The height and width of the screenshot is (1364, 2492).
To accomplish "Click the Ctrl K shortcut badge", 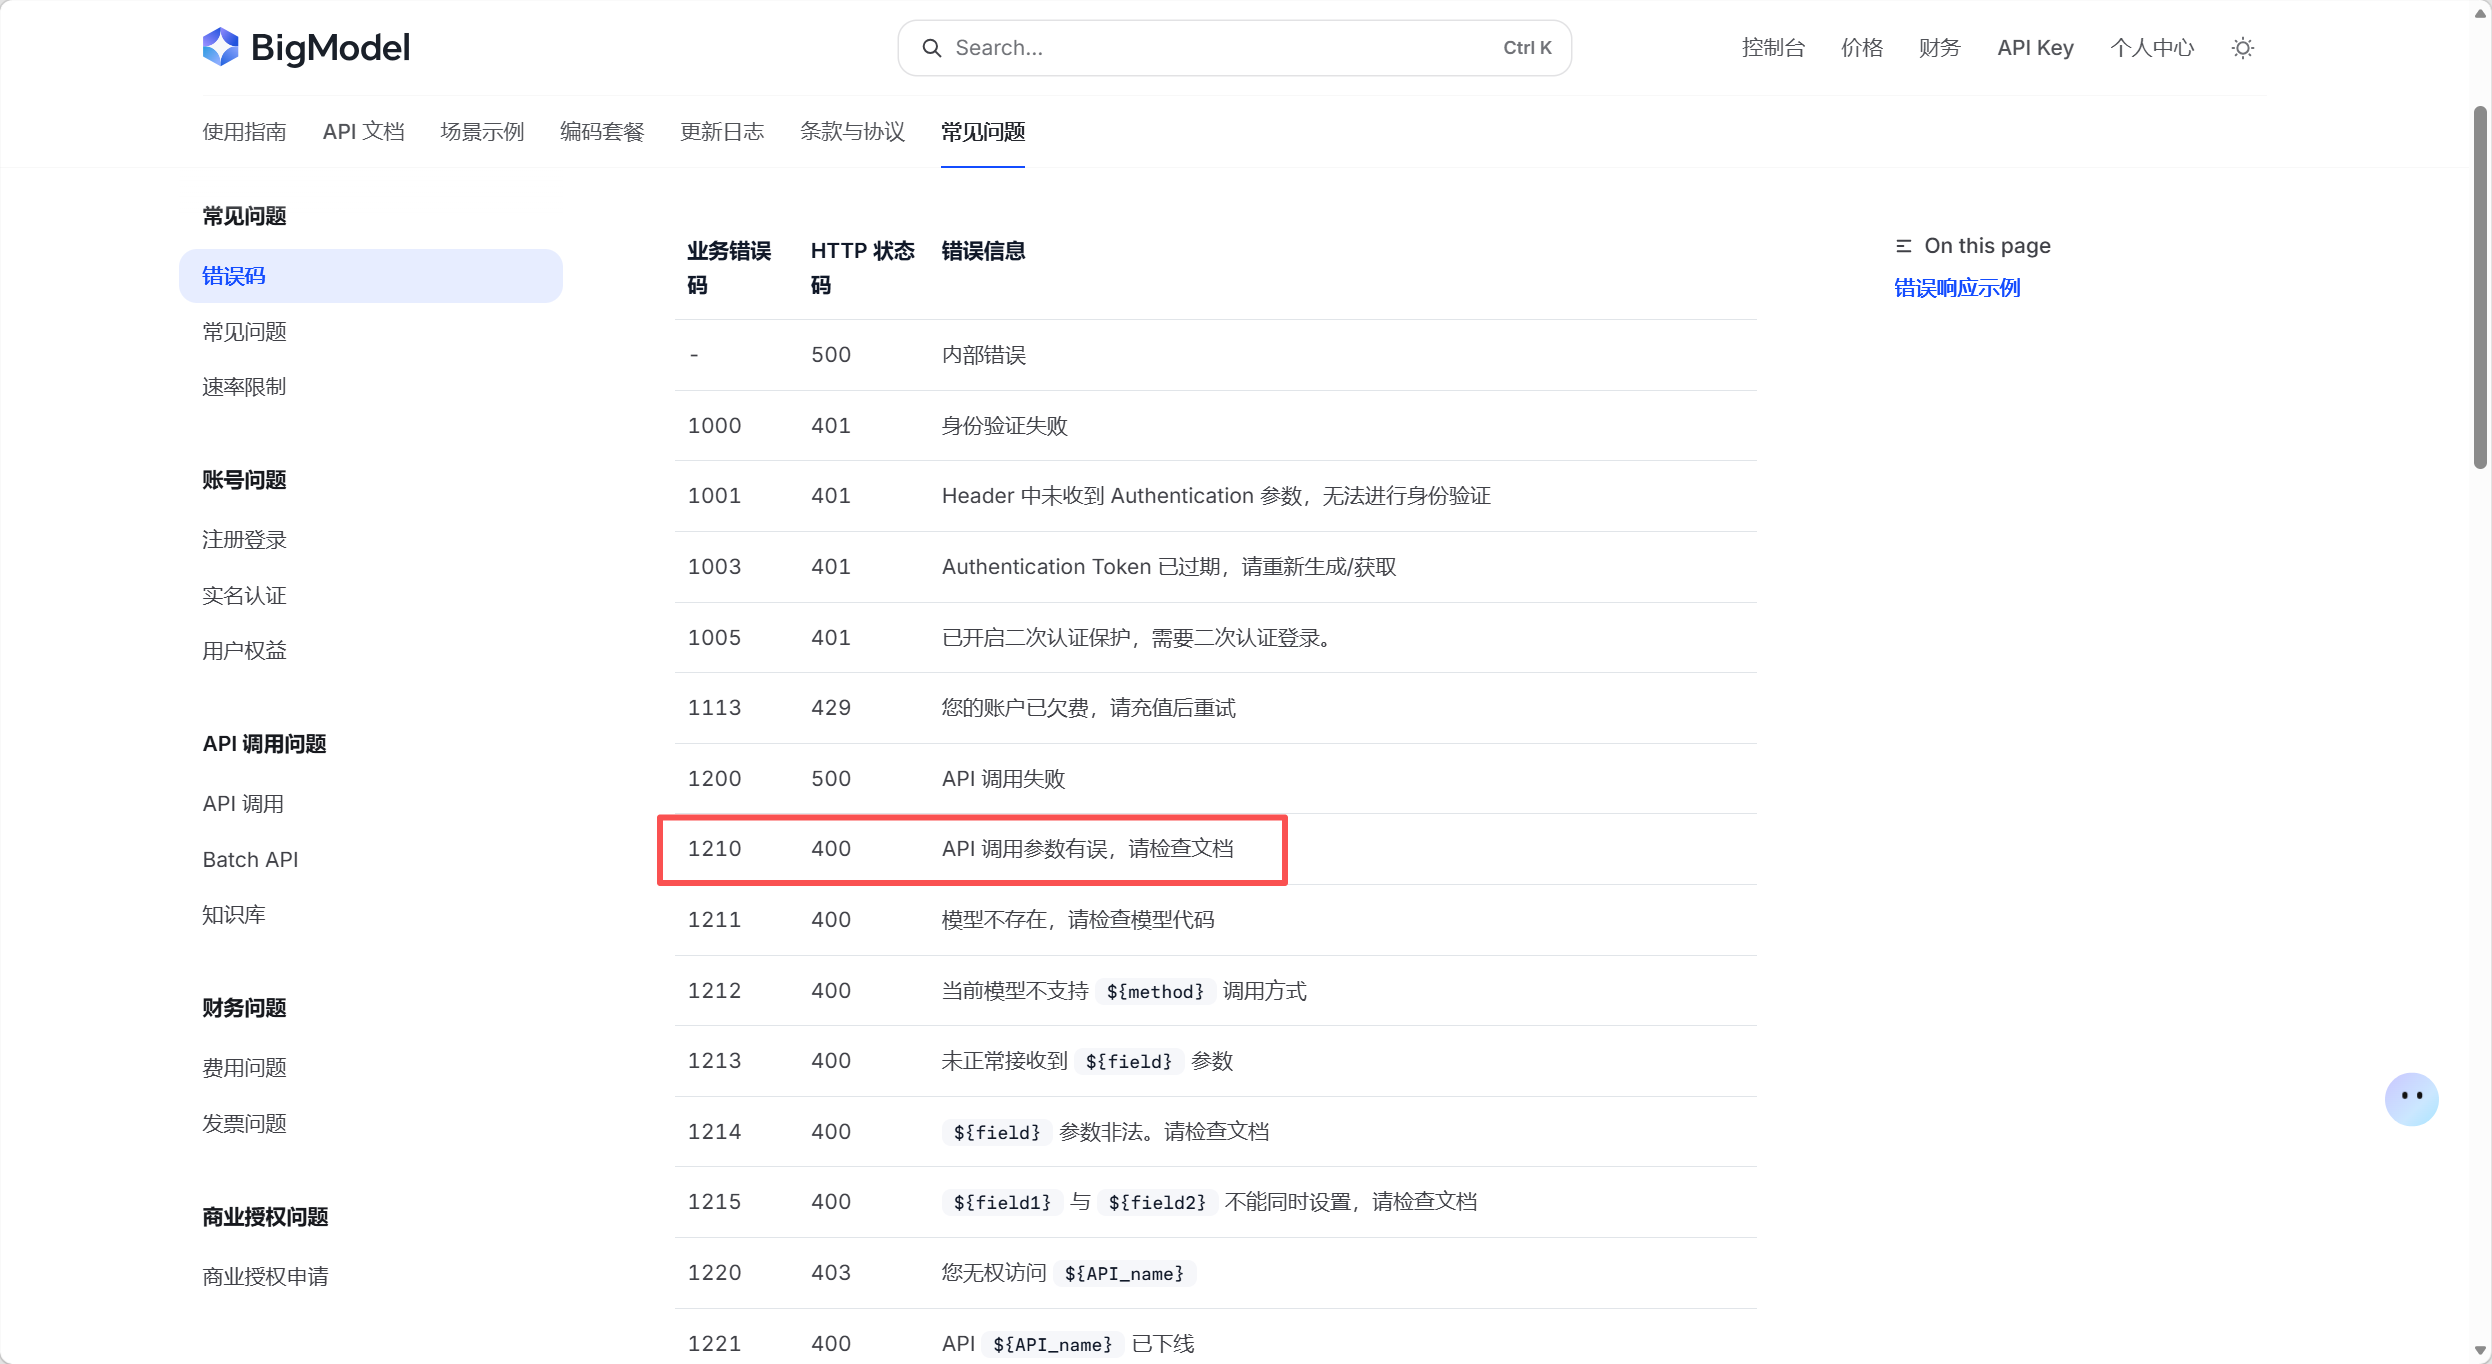I will [x=1527, y=48].
